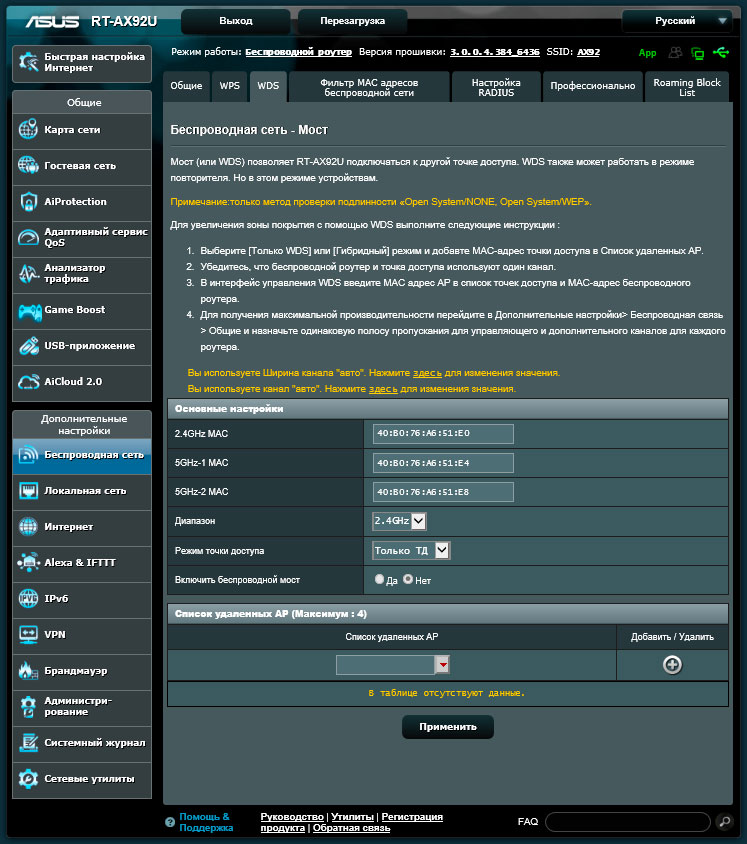Select Да for wireless bridge

[379, 579]
